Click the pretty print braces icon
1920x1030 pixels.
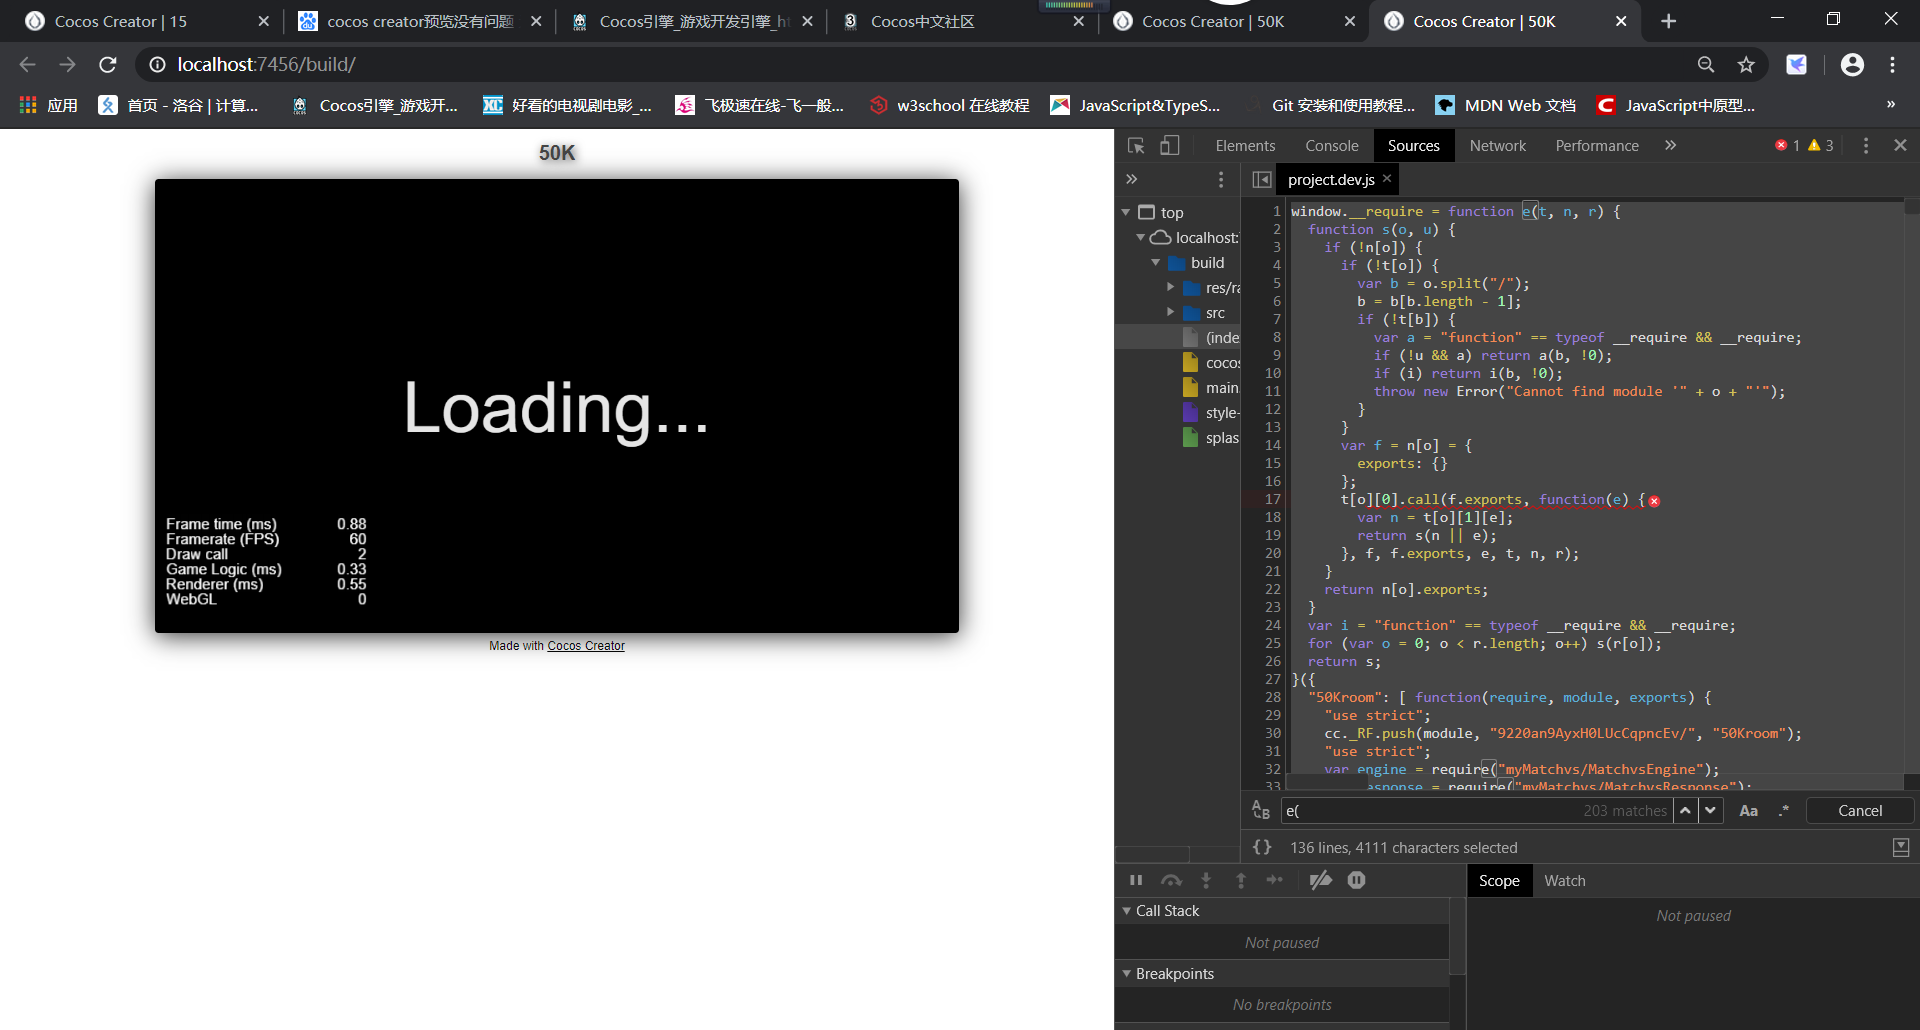point(1262,847)
